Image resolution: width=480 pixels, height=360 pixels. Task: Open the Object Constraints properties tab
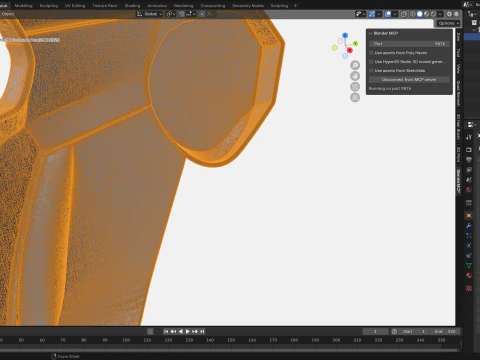(469, 255)
